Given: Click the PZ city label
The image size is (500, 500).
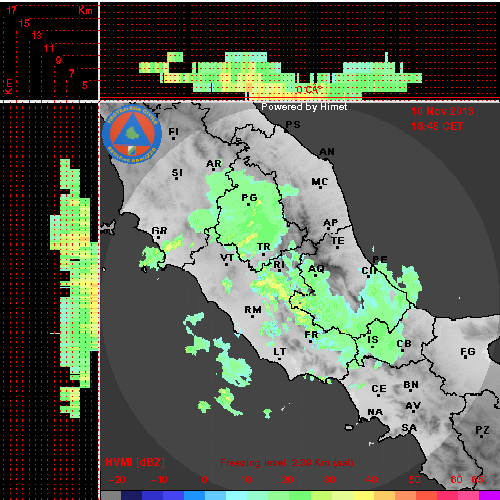Looking at the screenshot, I should click(x=482, y=430).
